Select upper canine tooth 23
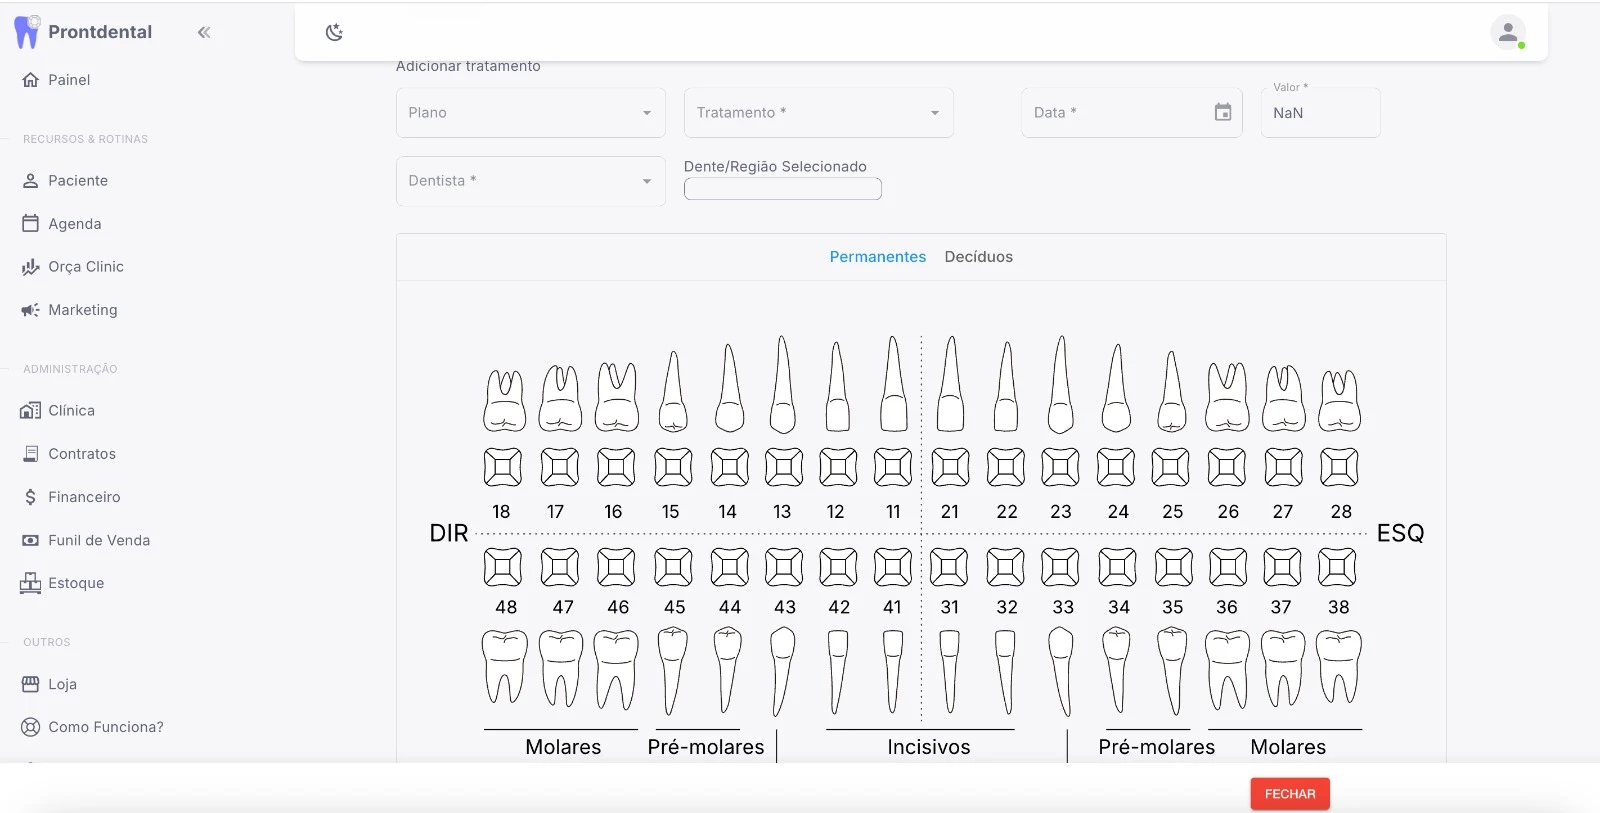This screenshot has height=813, width=1600. pyautogui.click(x=1061, y=384)
